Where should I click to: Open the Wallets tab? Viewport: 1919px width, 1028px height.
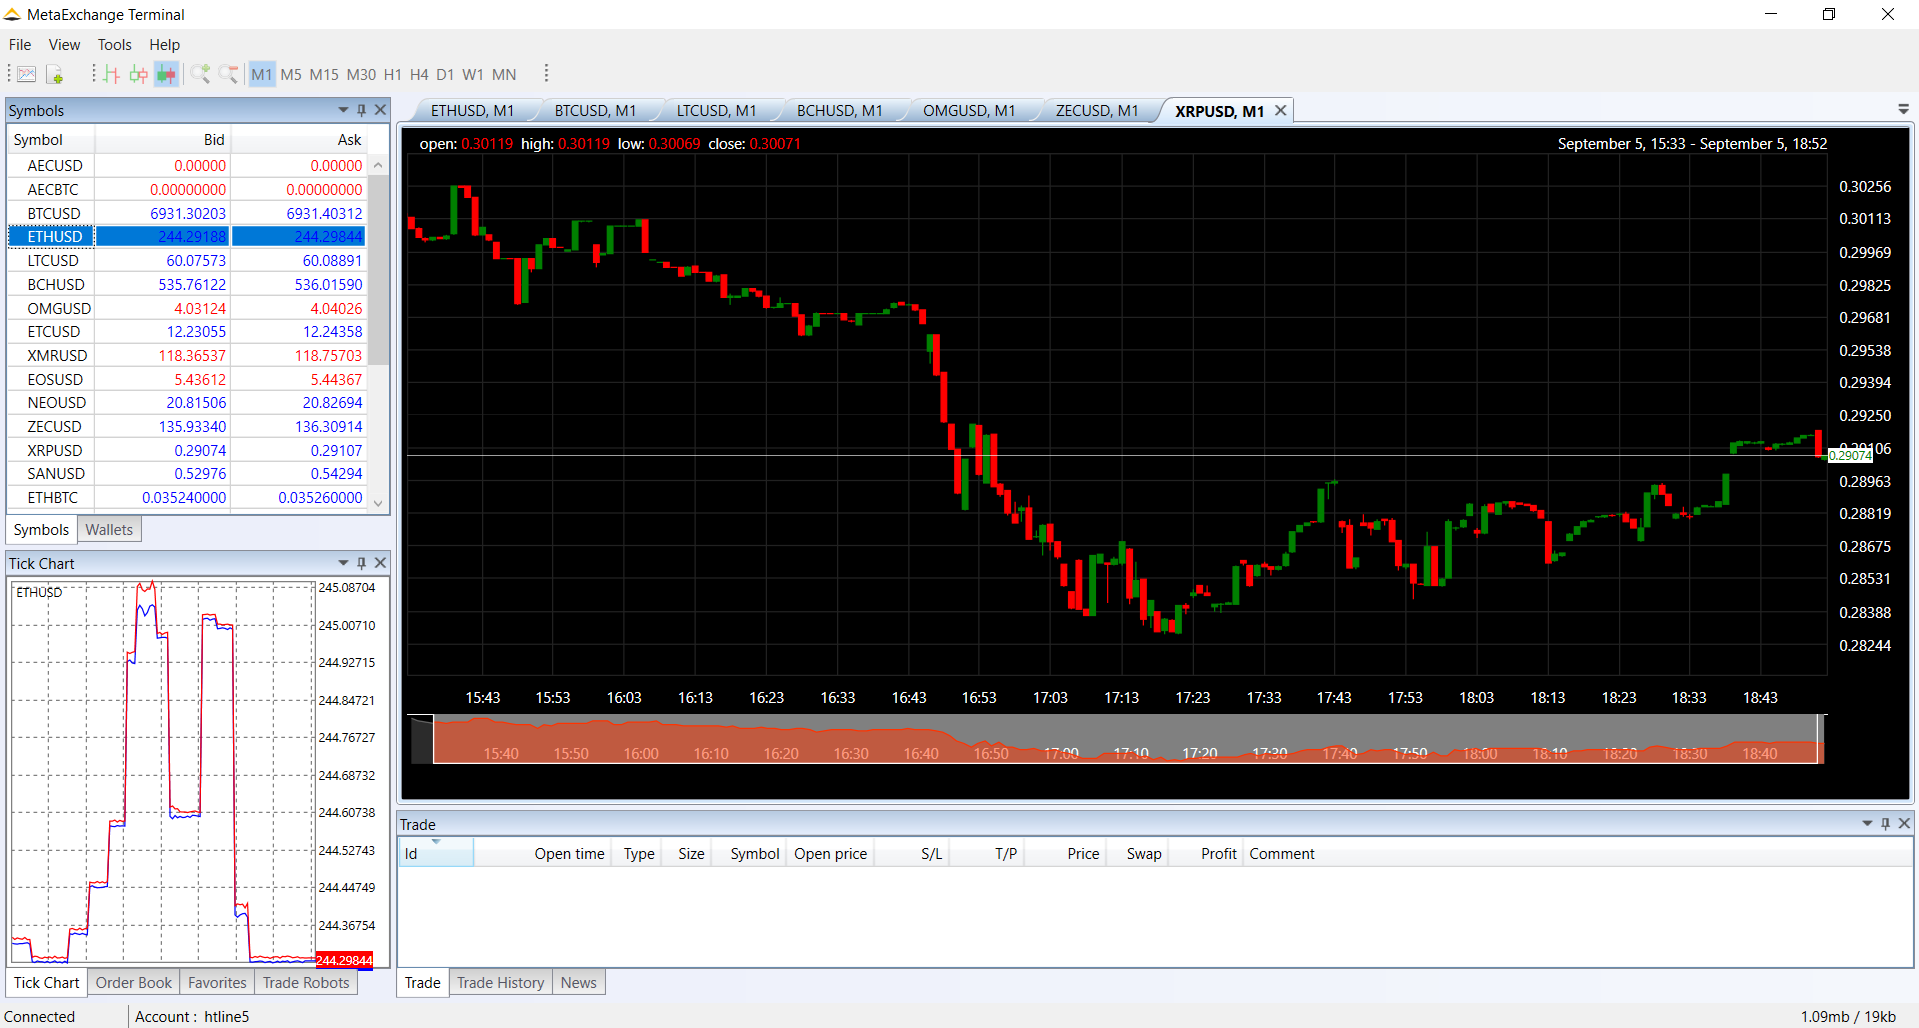109,530
